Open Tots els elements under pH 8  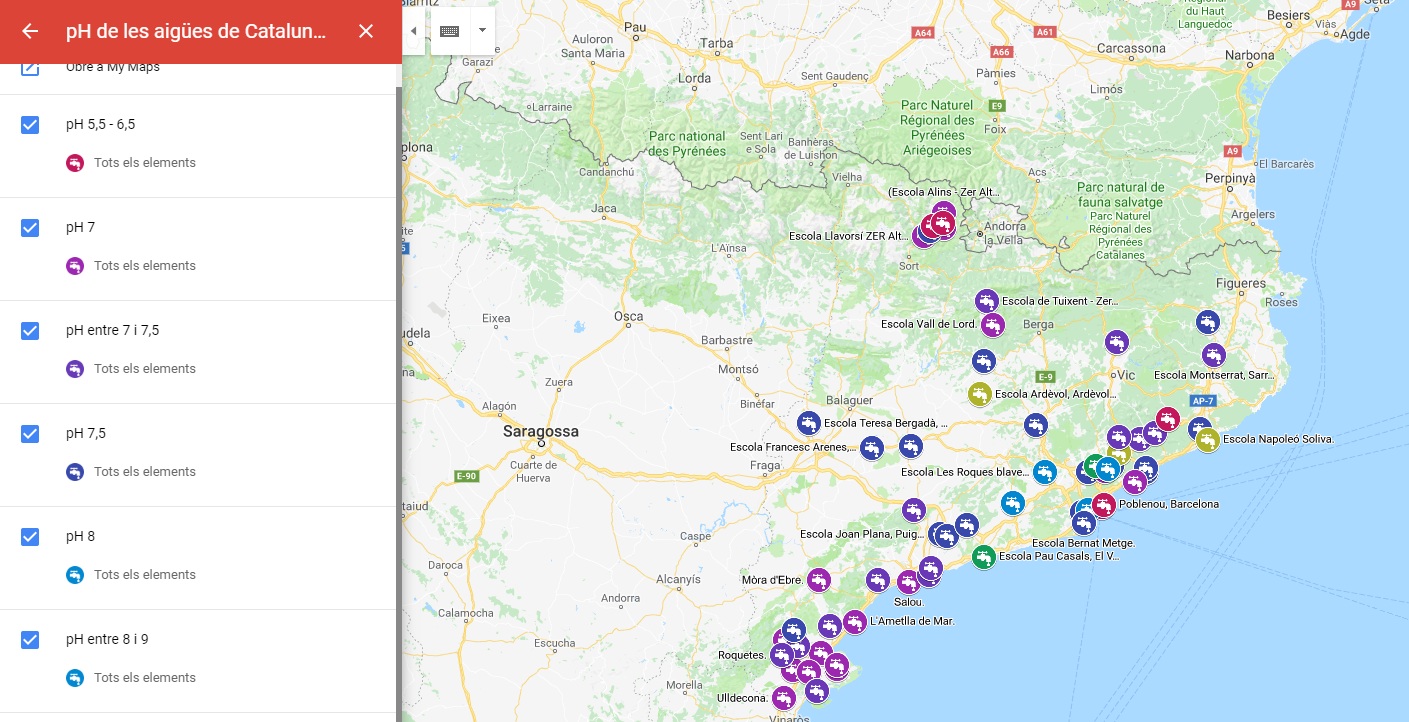click(x=144, y=575)
